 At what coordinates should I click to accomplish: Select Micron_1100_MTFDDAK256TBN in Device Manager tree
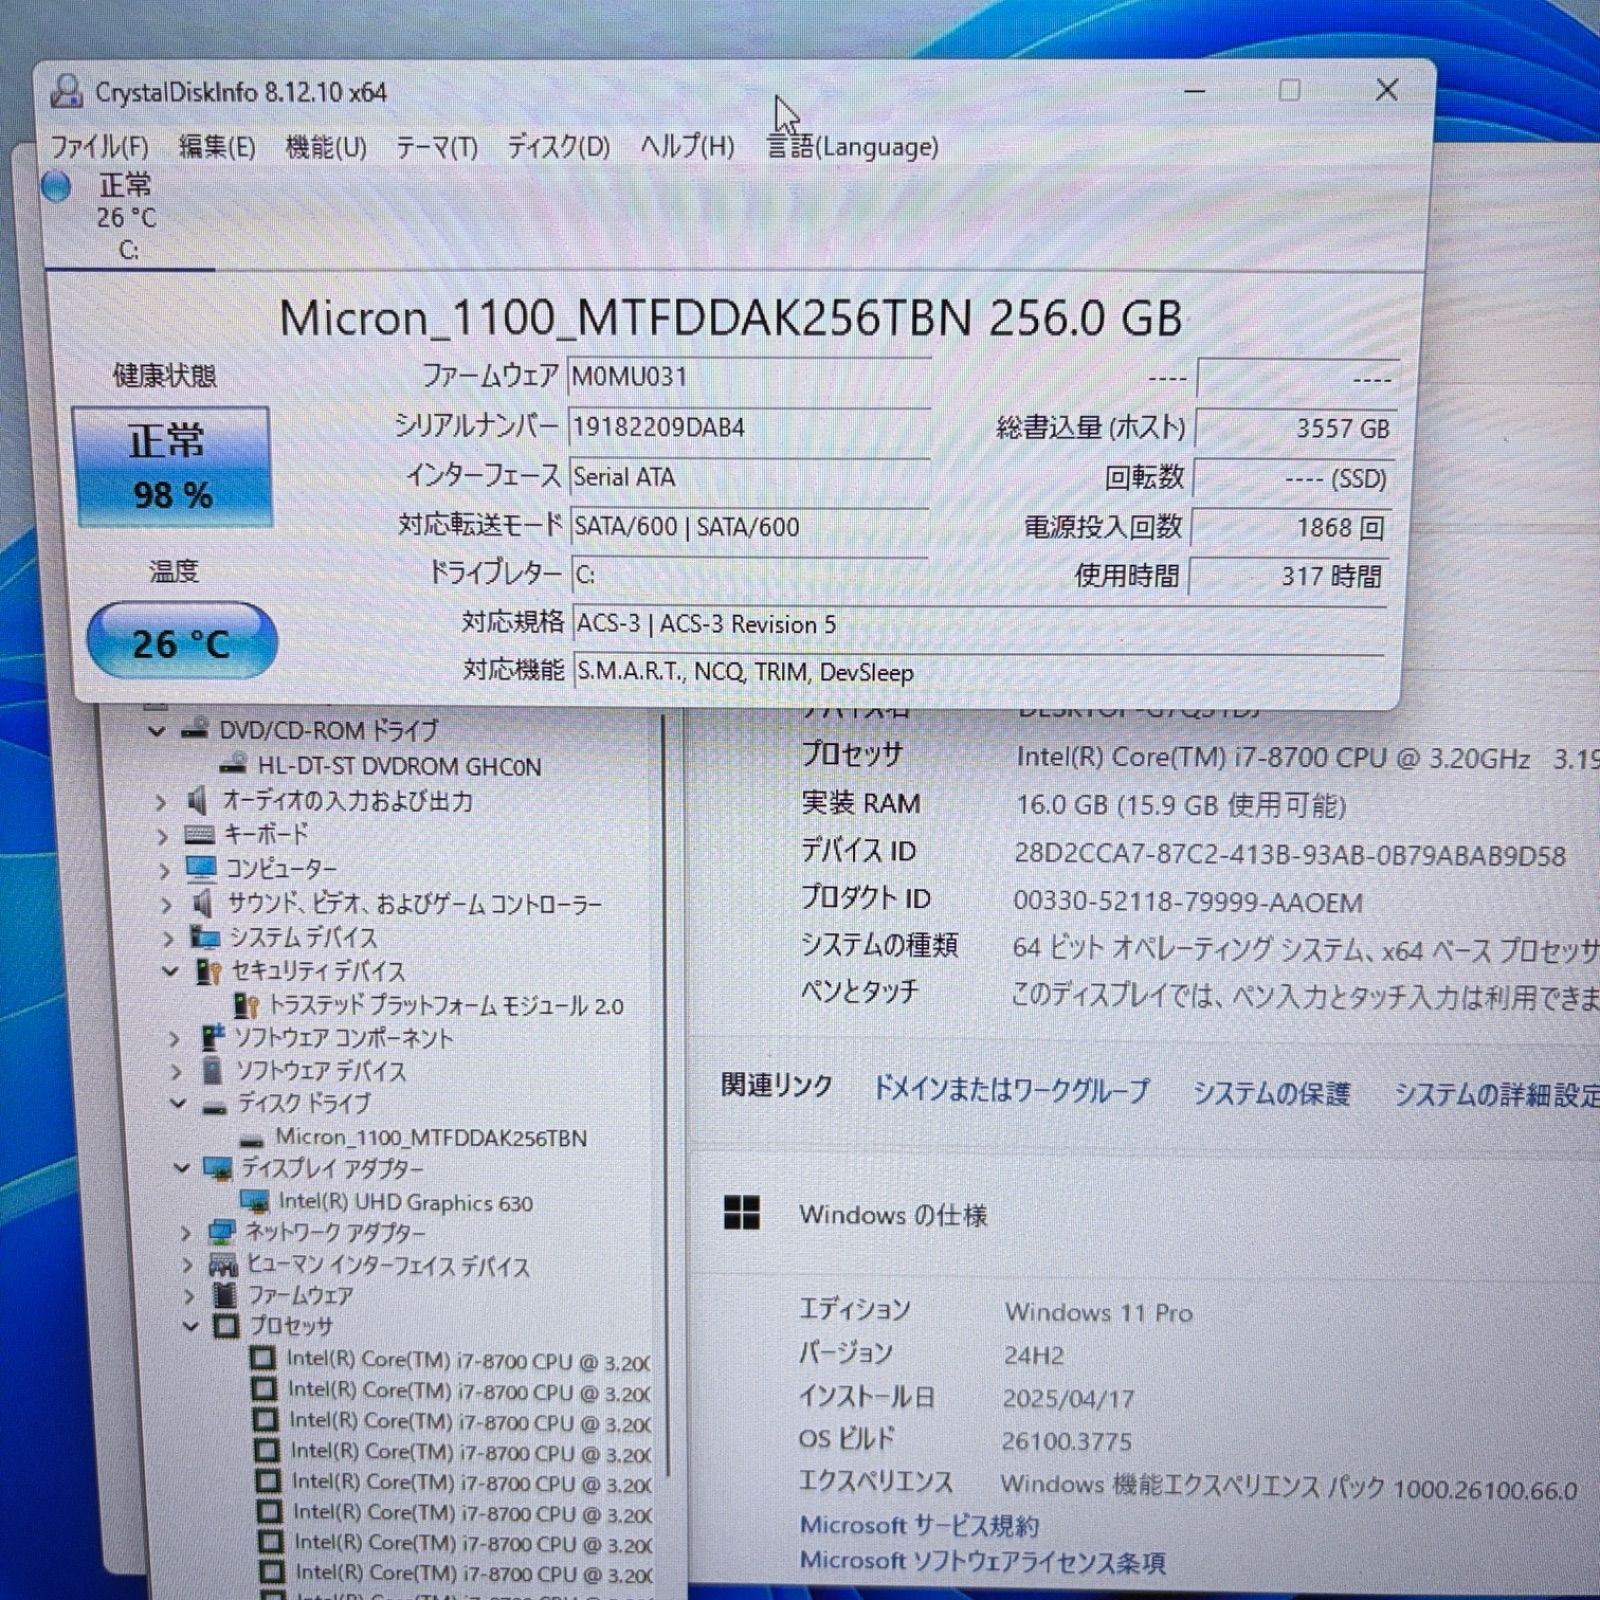(430, 1138)
